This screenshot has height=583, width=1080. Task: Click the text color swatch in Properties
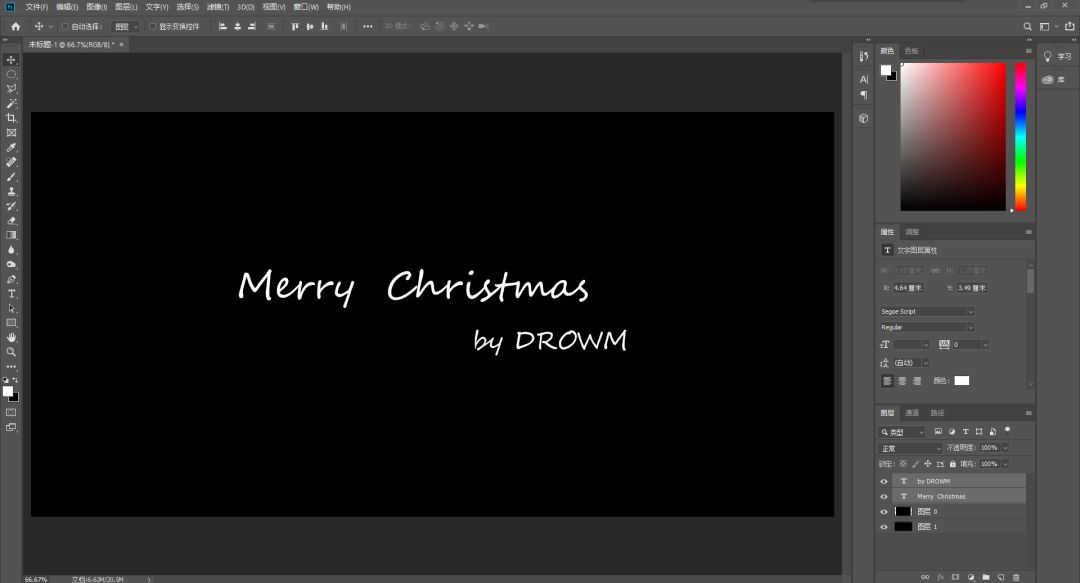click(962, 380)
